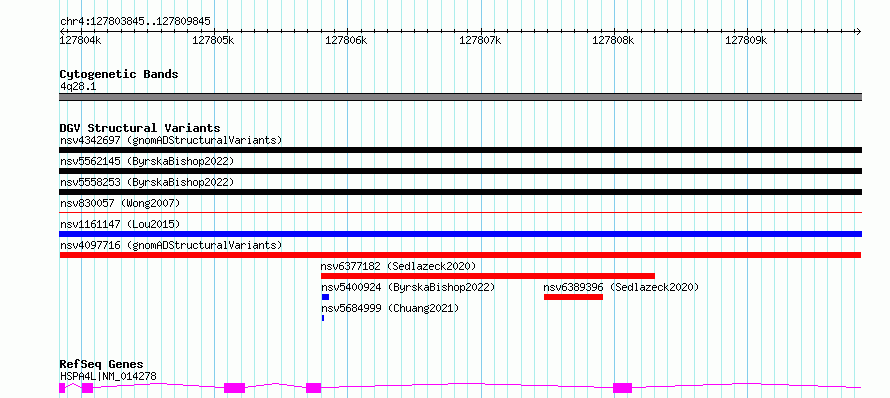
Task: Click the 127807k ruler label
Action: pyautogui.click(x=480, y=40)
